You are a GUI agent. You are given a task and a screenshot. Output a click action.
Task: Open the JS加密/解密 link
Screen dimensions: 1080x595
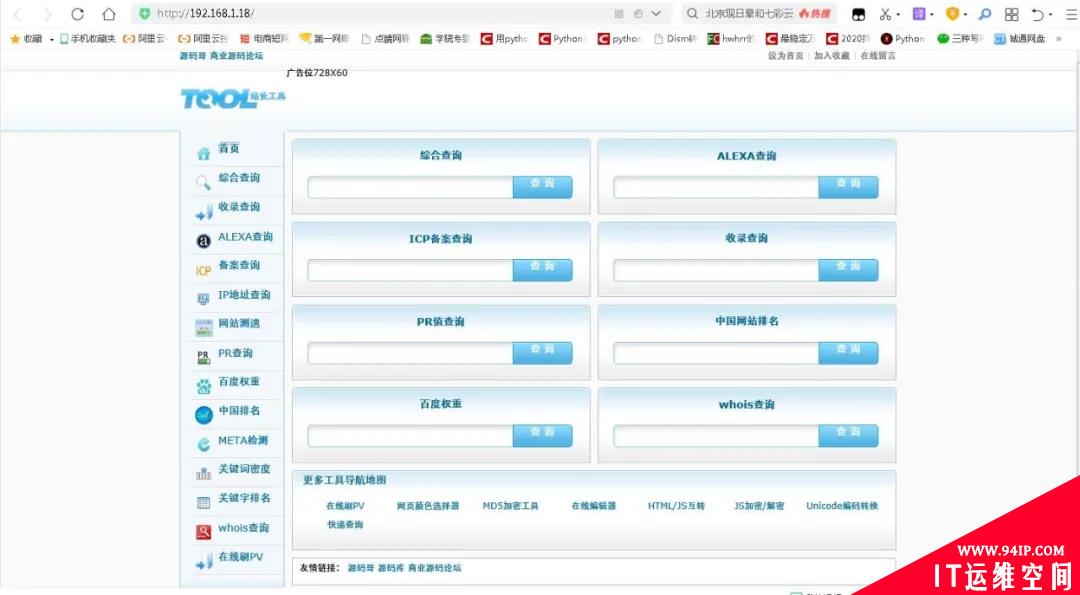point(759,505)
